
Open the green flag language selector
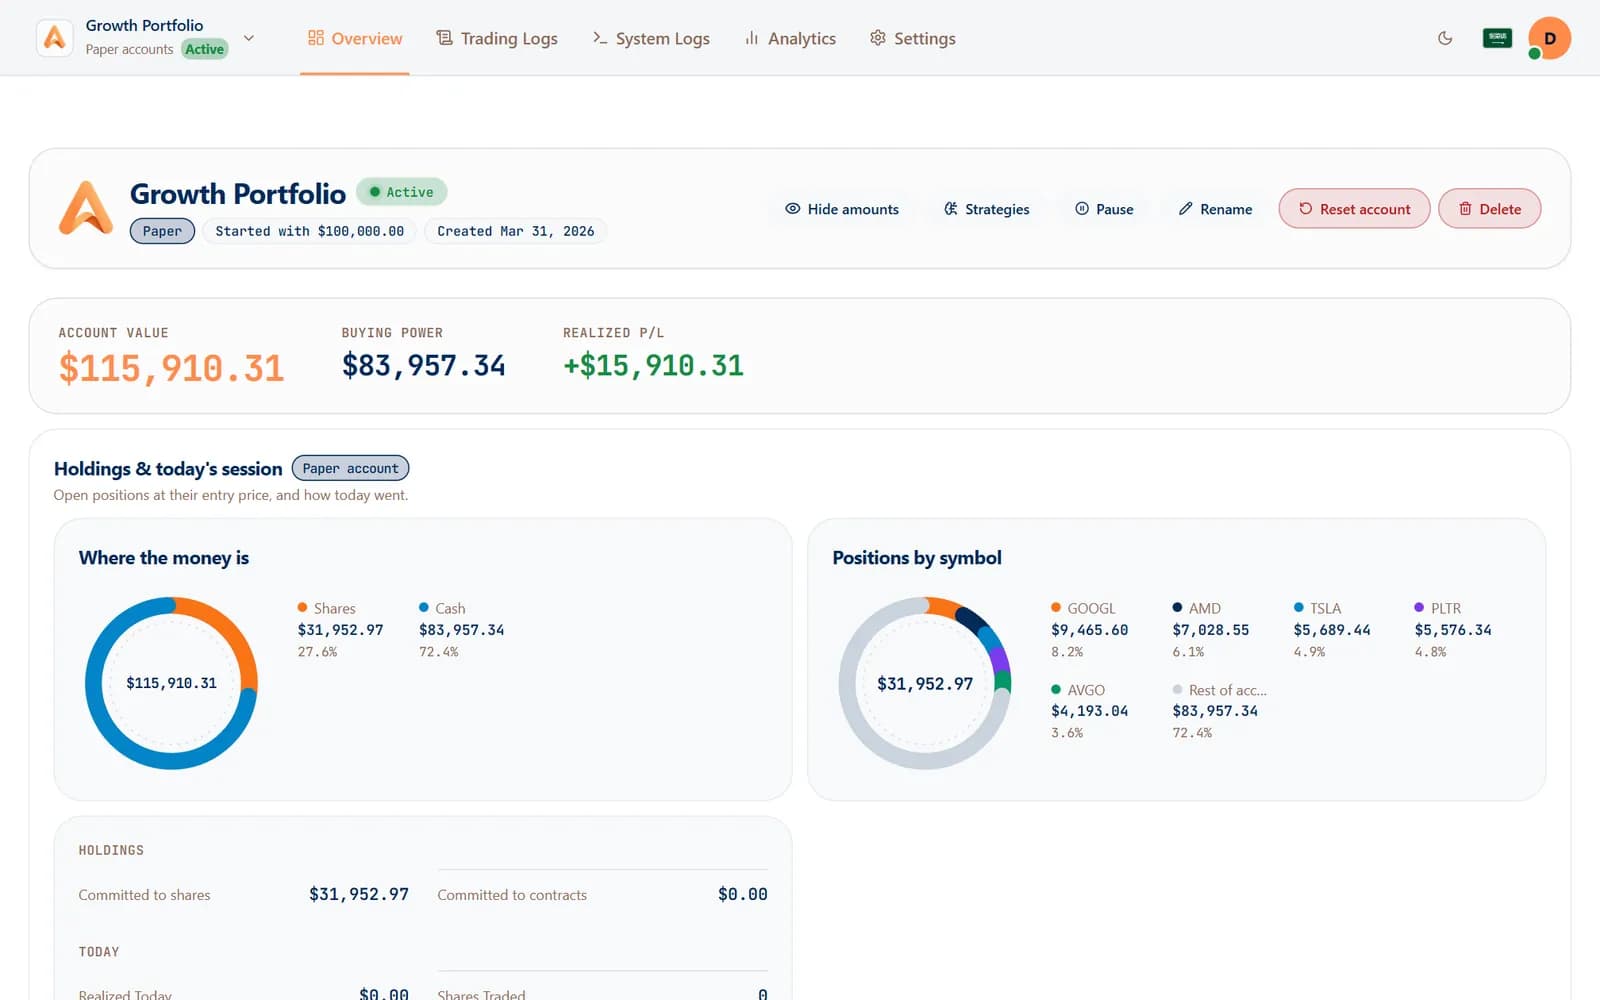coord(1497,38)
